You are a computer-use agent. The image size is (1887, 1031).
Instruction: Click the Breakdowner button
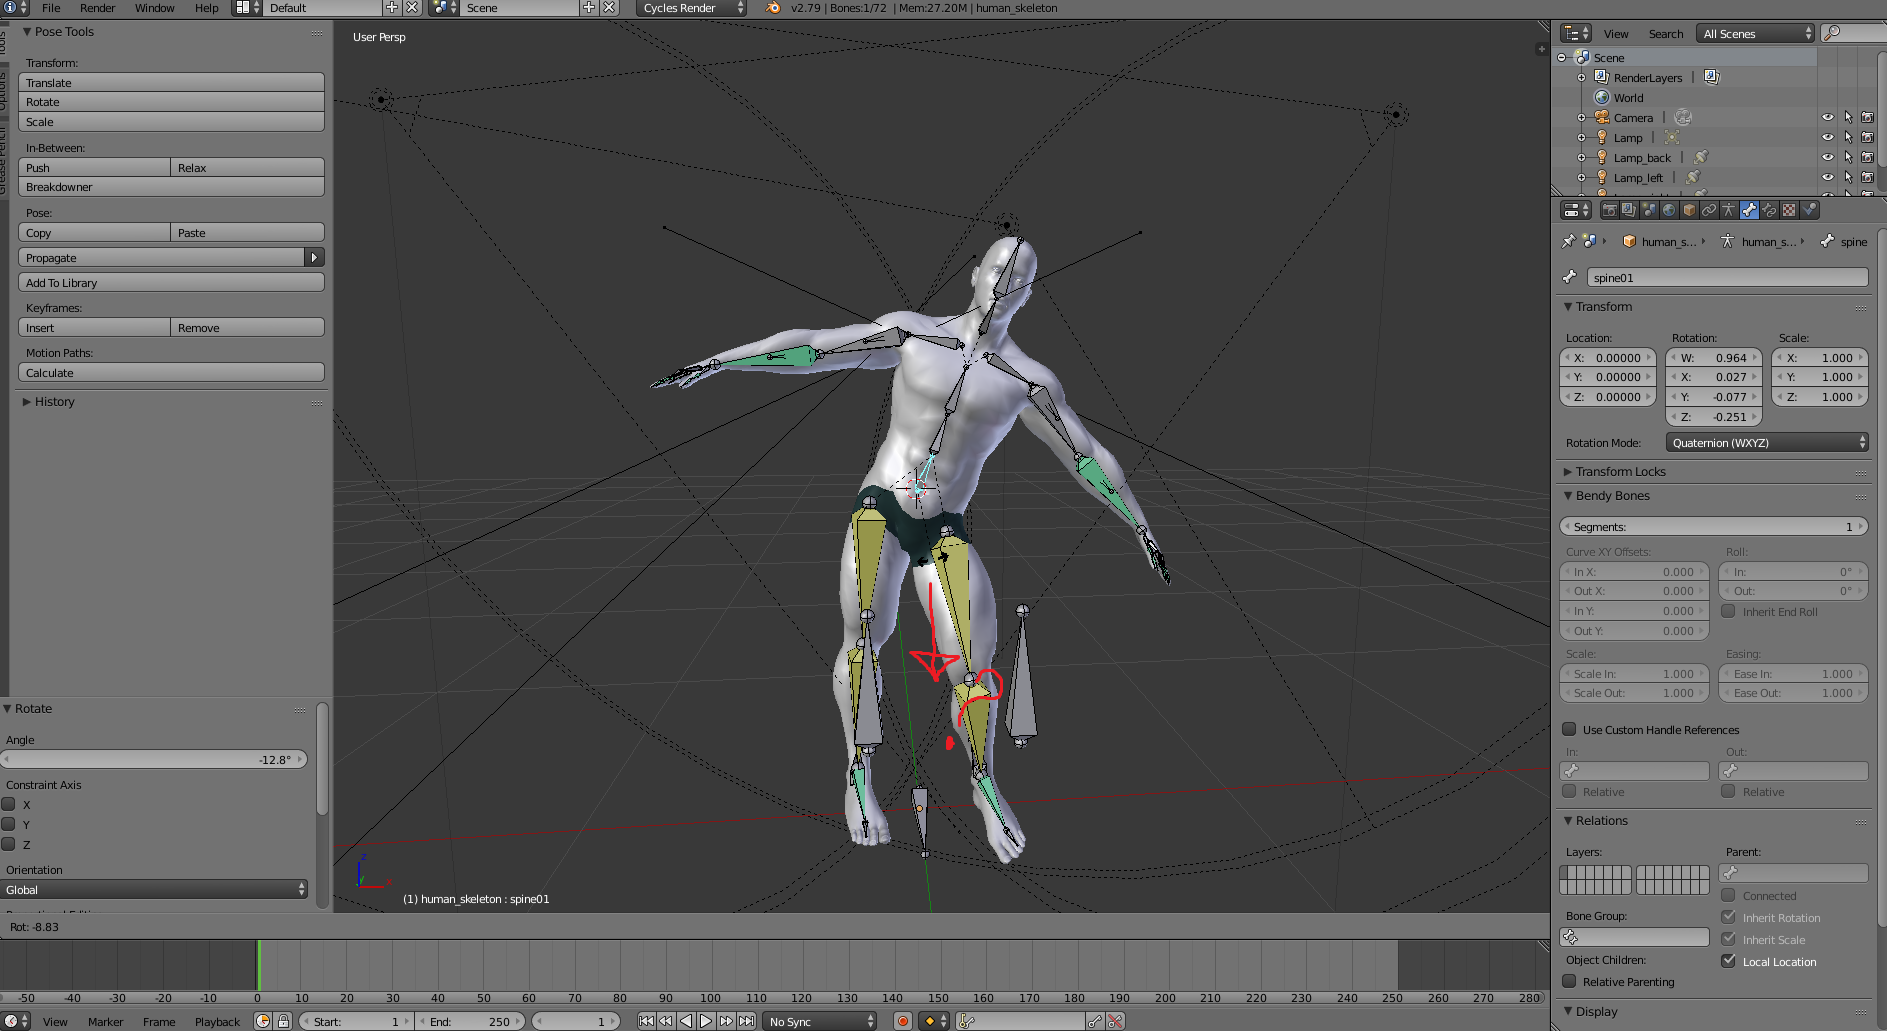171,187
